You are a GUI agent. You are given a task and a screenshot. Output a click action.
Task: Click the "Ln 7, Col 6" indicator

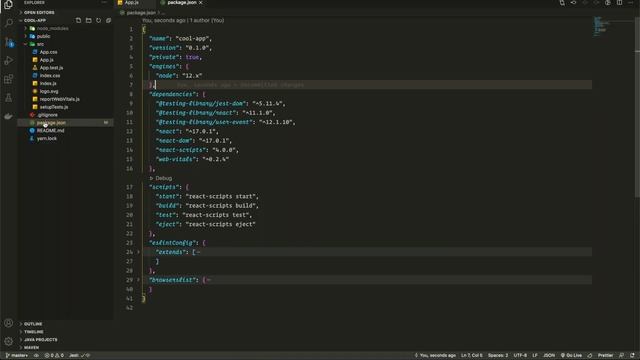point(471,356)
